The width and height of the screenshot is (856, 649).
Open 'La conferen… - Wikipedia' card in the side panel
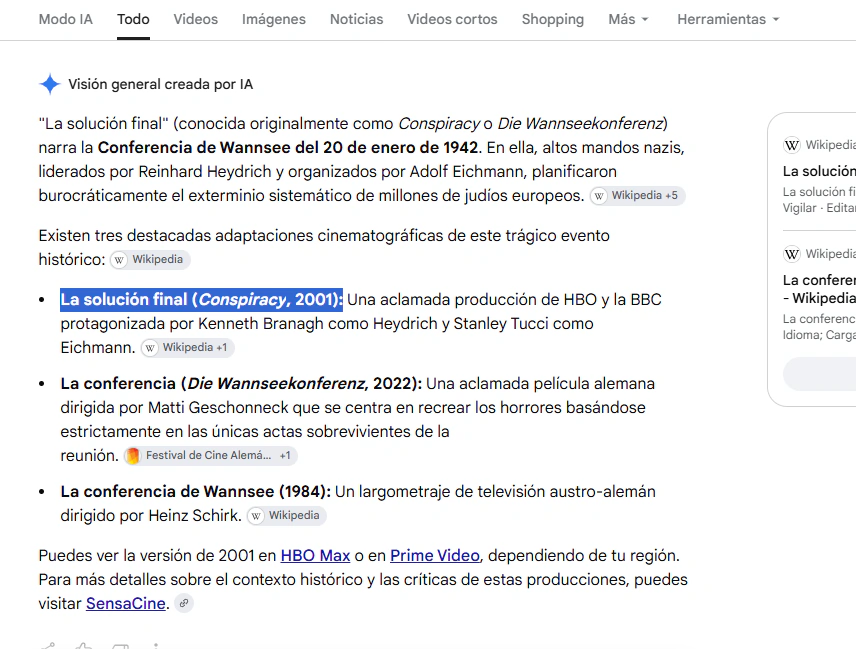coord(819,293)
